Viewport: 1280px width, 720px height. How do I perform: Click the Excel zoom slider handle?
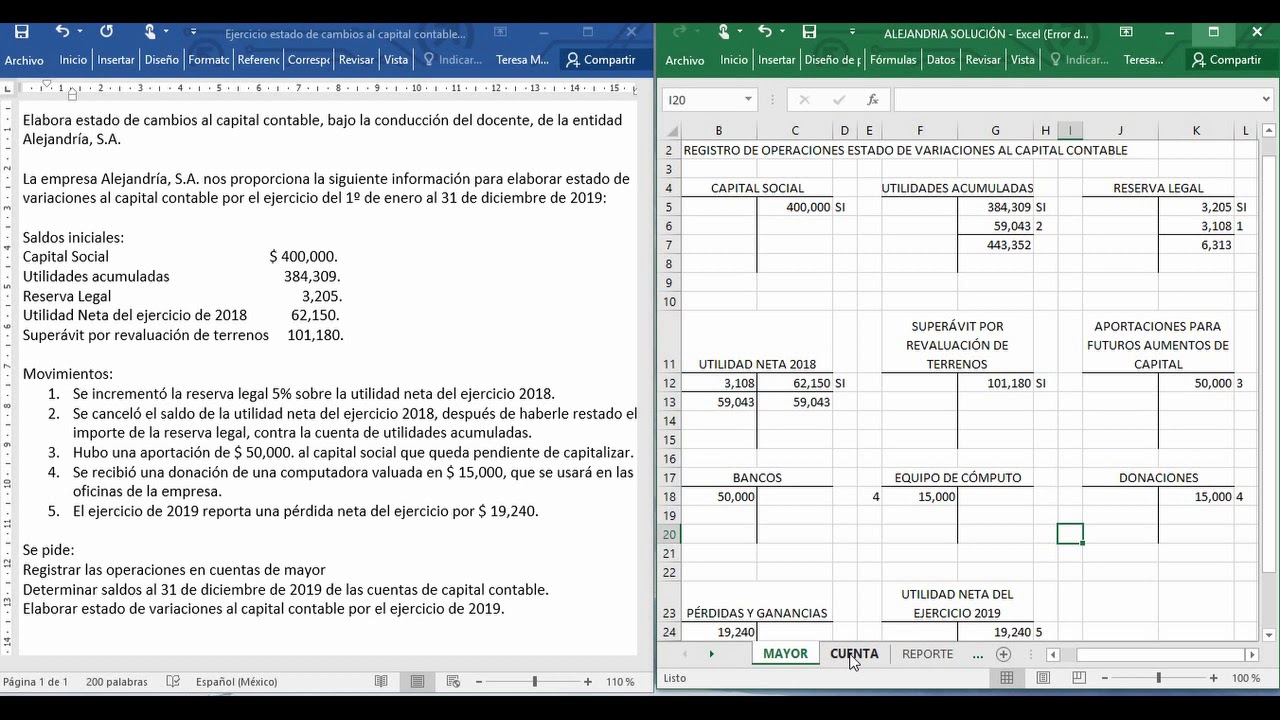(1158, 678)
